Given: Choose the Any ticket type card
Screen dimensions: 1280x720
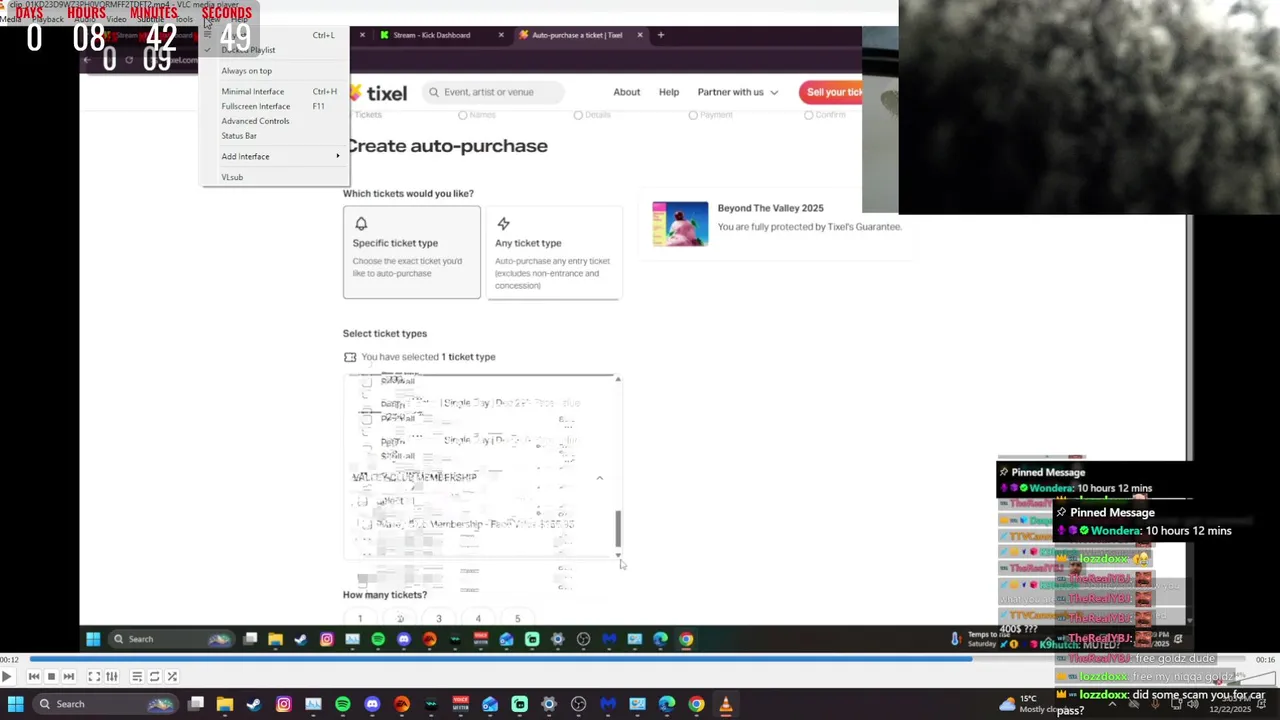Looking at the screenshot, I should 554,252.
